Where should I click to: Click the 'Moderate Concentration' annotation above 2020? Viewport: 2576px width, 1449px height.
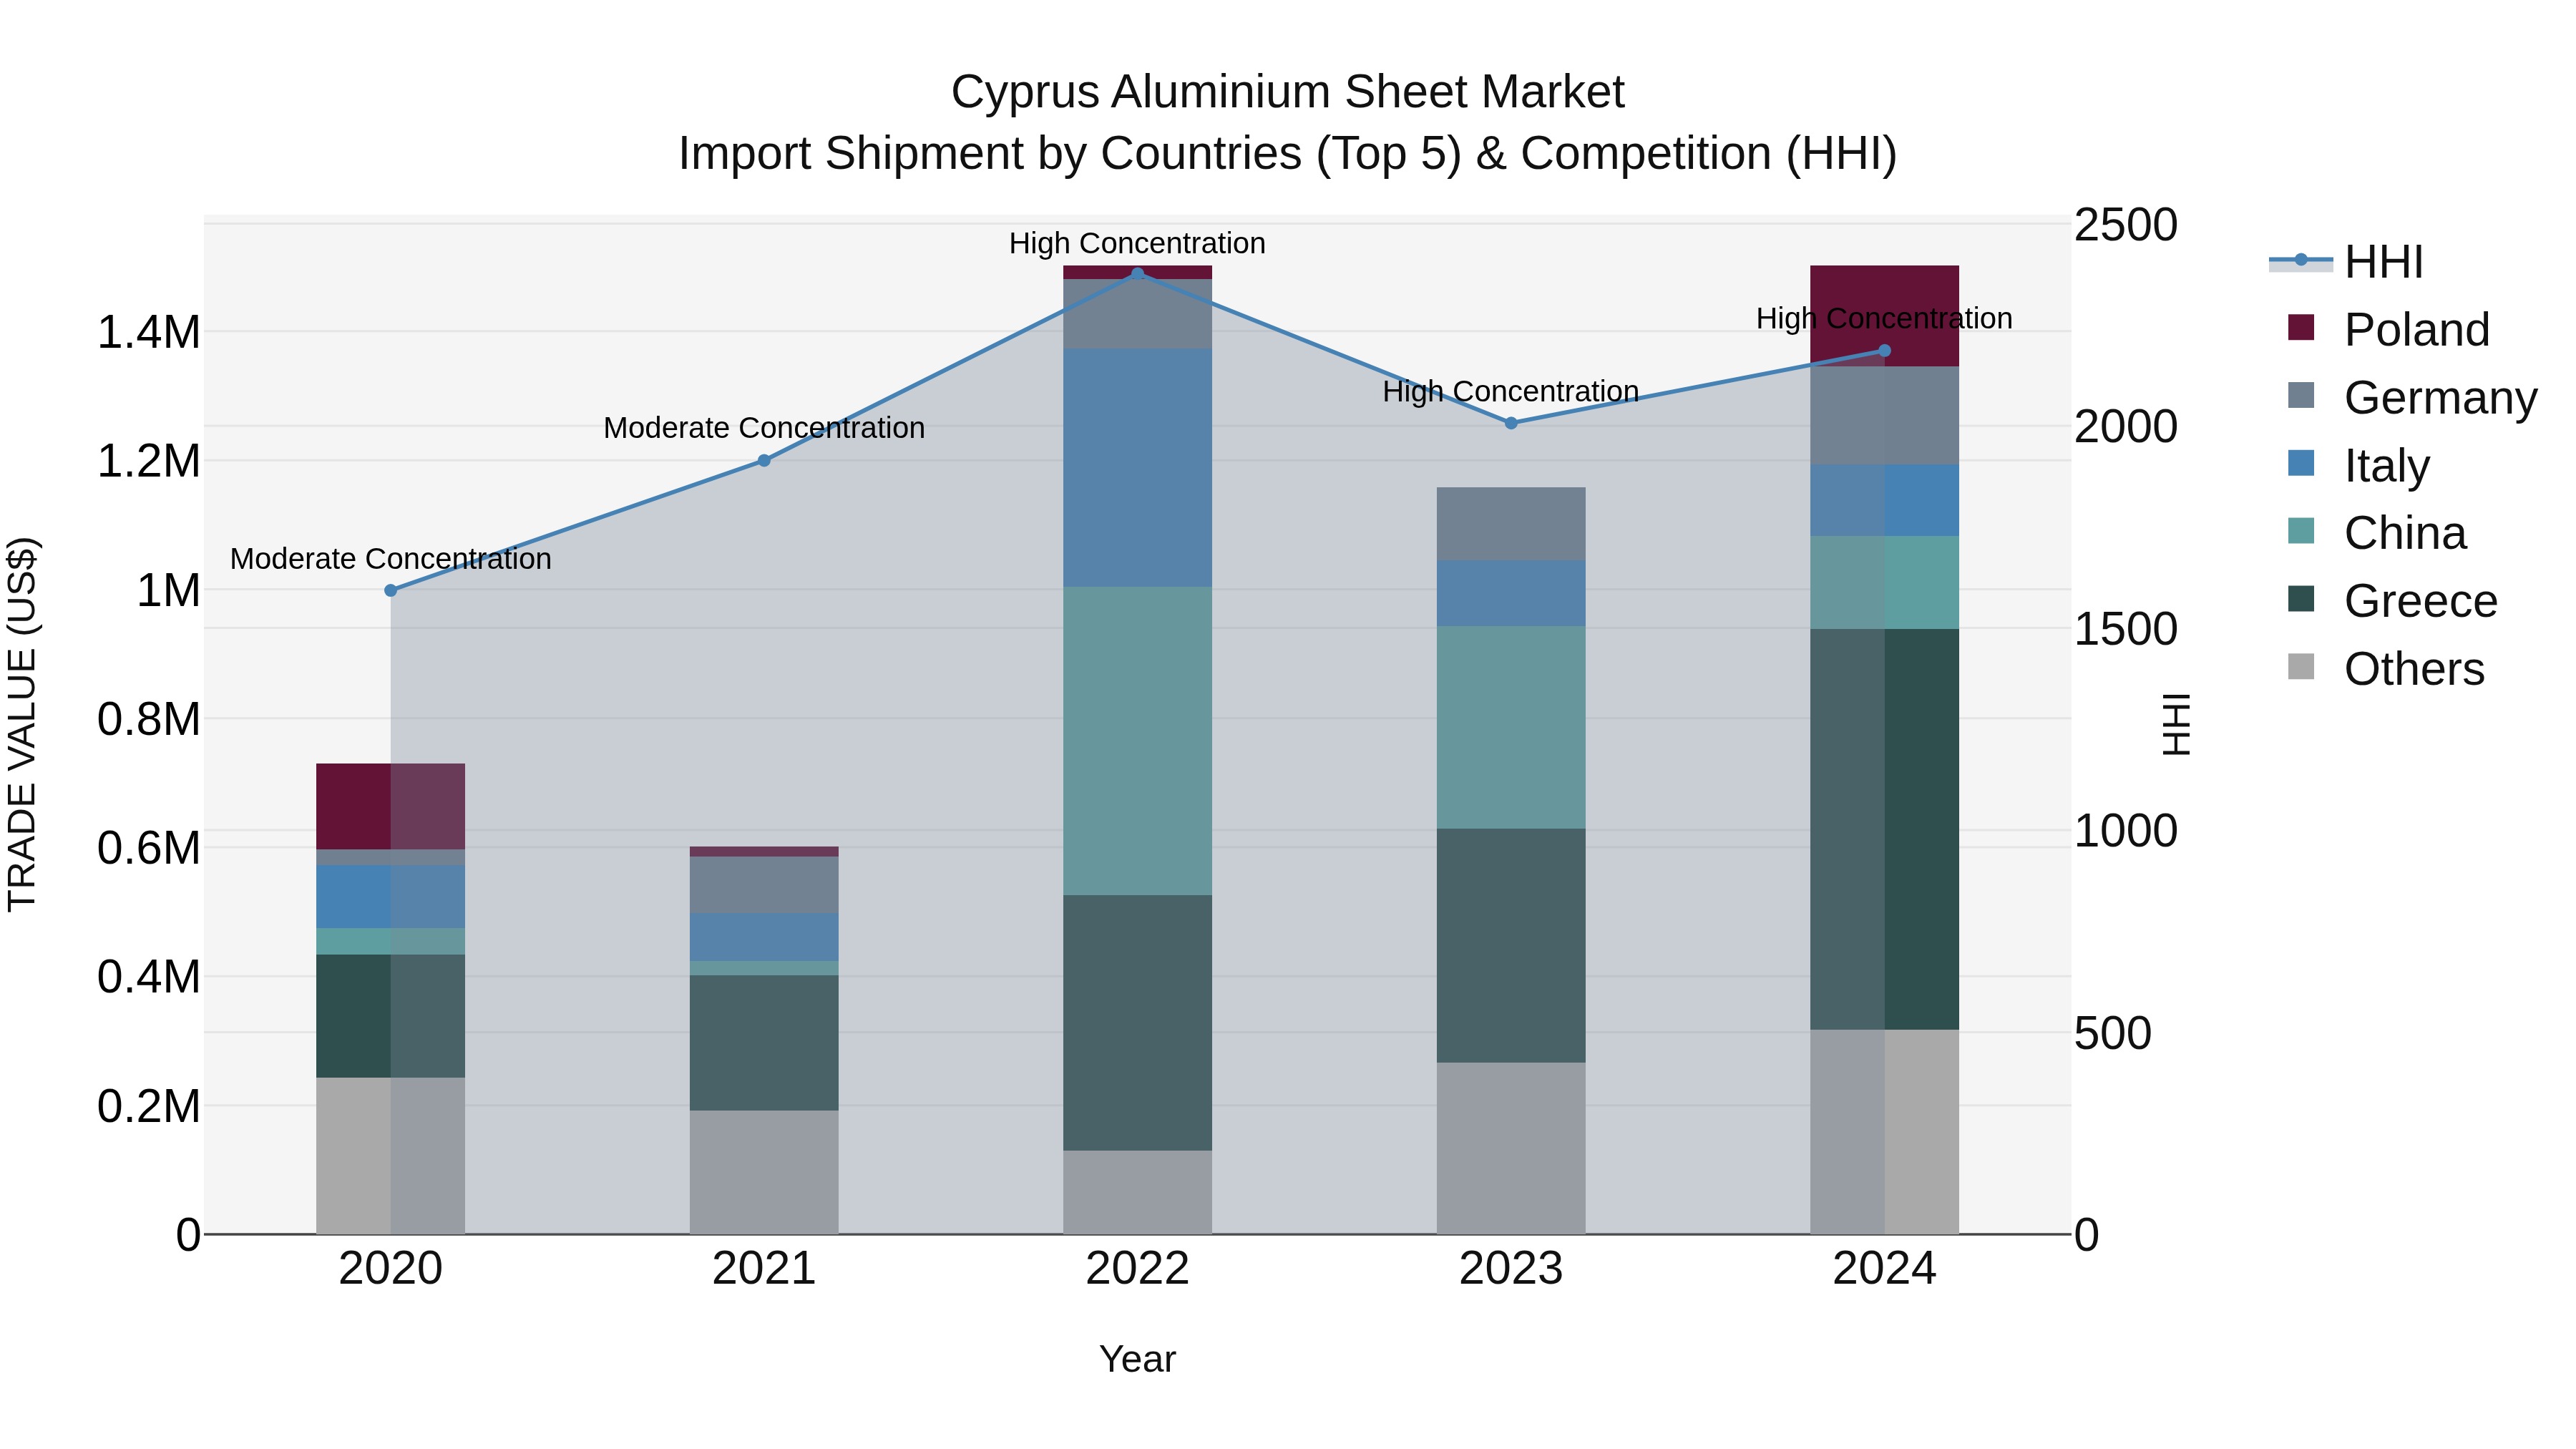[x=391, y=559]
